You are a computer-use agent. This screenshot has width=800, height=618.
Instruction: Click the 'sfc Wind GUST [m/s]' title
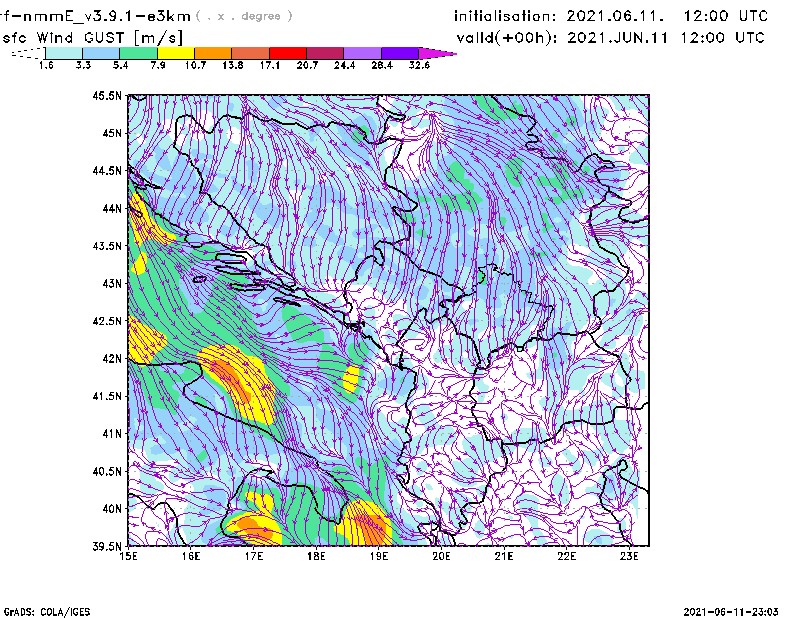[92, 38]
